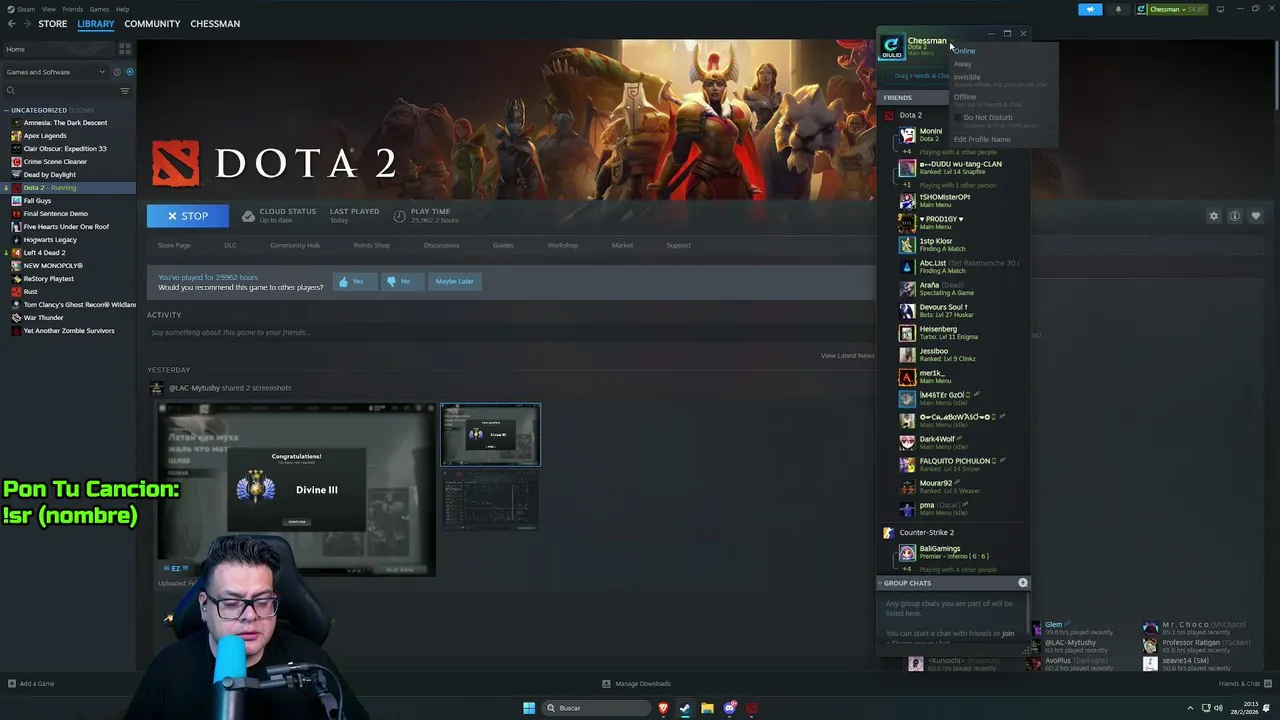The image size is (1280, 720).
Task: Set status to Away
Action: tap(962, 64)
